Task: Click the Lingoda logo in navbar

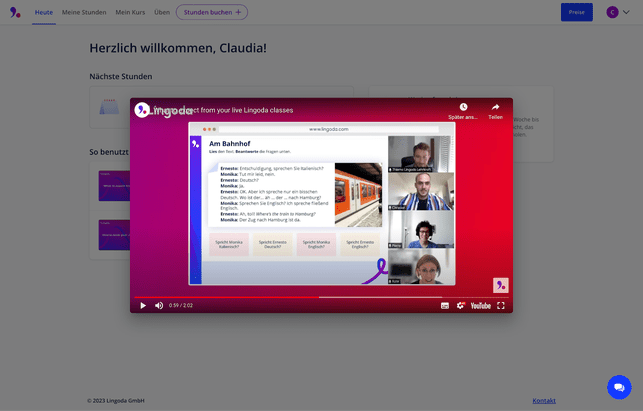Action: [x=16, y=12]
